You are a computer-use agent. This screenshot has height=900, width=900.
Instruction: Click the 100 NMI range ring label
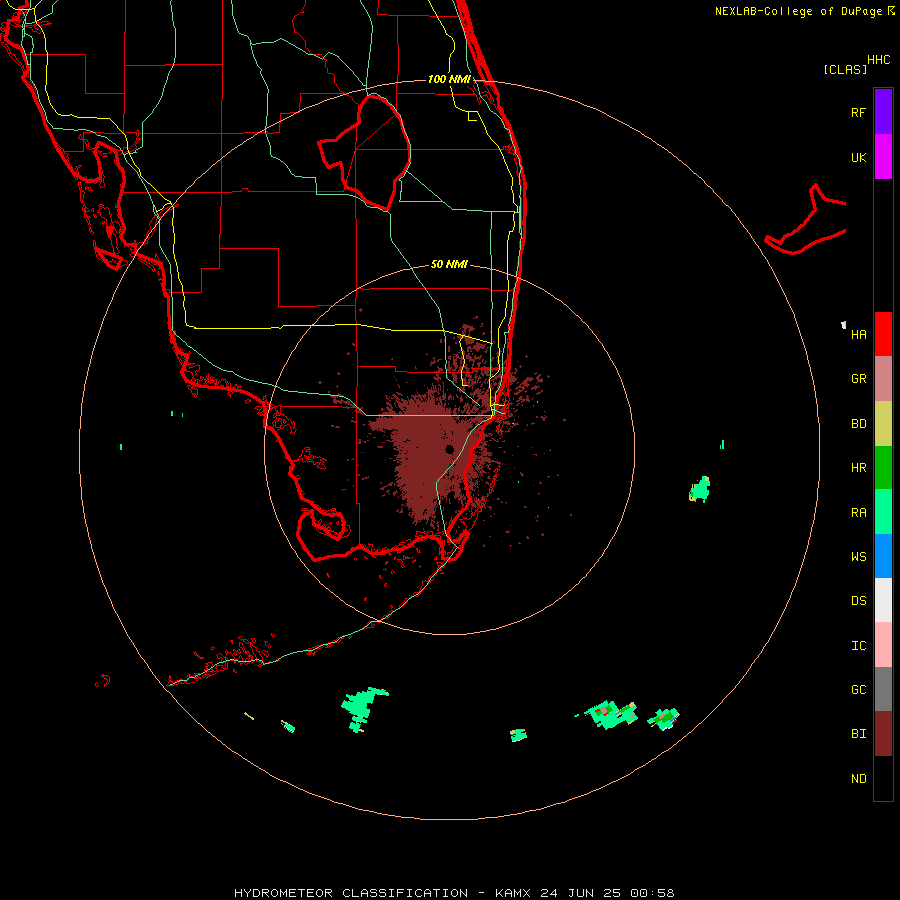click(449, 79)
